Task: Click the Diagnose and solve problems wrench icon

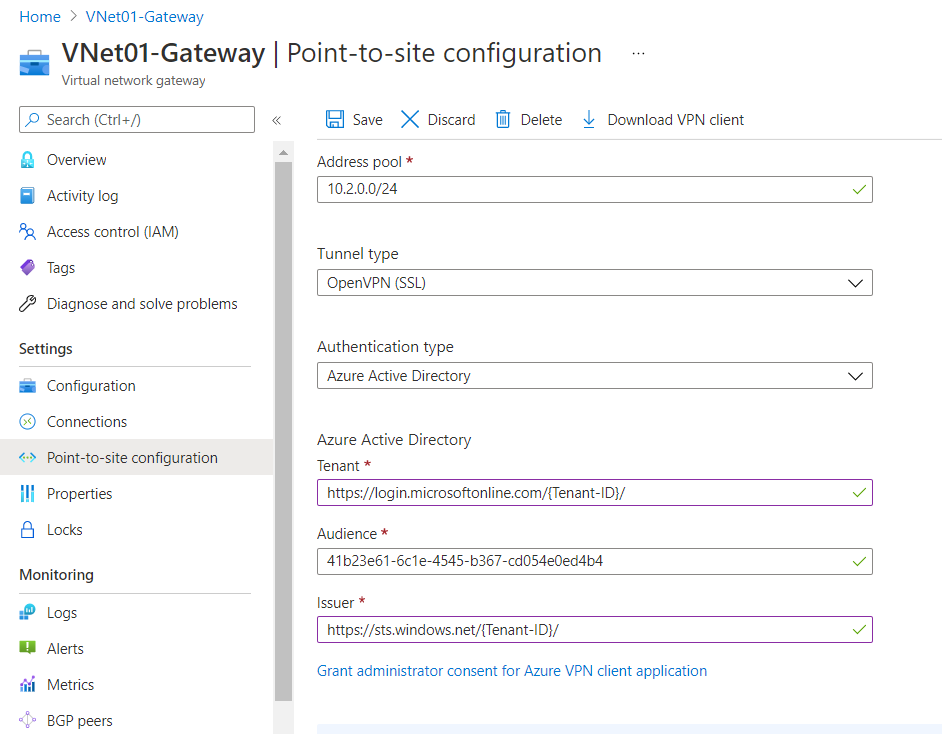Action: 28,304
